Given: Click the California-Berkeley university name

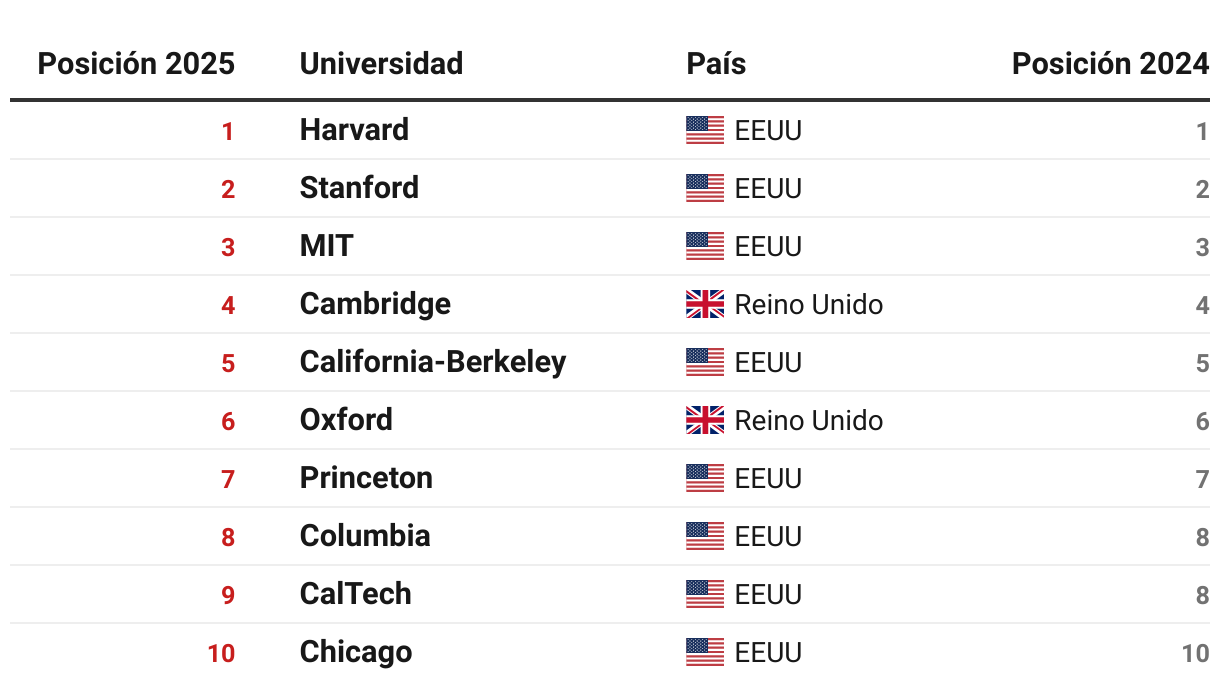Looking at the screenshot, I should [x=432, y=362].
